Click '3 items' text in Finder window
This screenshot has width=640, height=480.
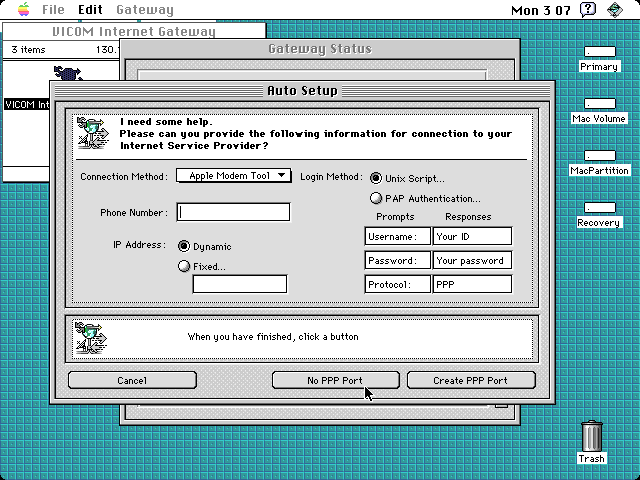28,50
